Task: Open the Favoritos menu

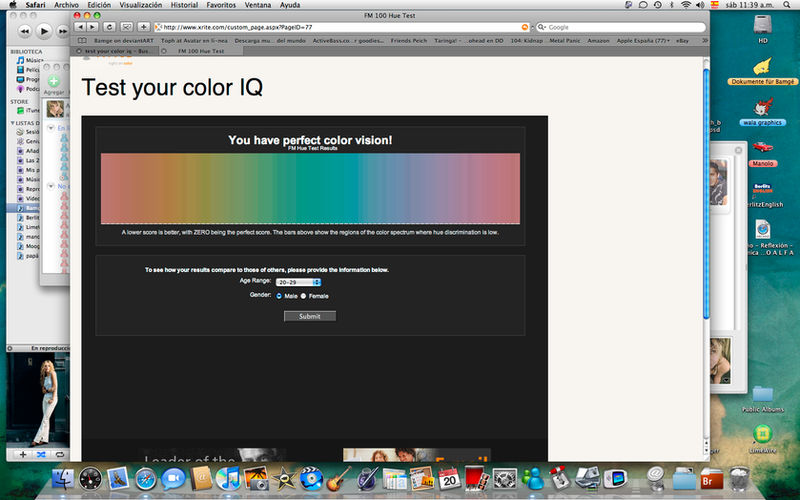Action: click(221, 5)
